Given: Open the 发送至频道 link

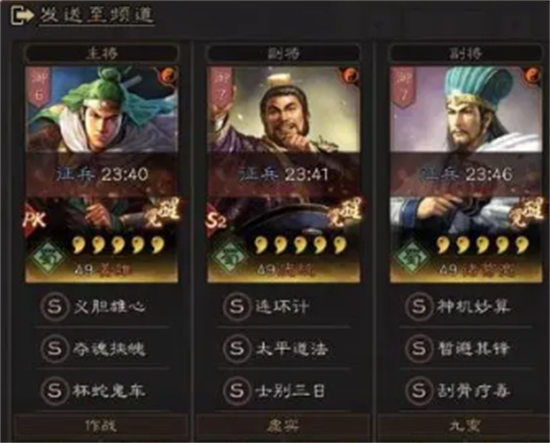Looking at the screenshot, I should pyautogui.click(x=96, y=16).
